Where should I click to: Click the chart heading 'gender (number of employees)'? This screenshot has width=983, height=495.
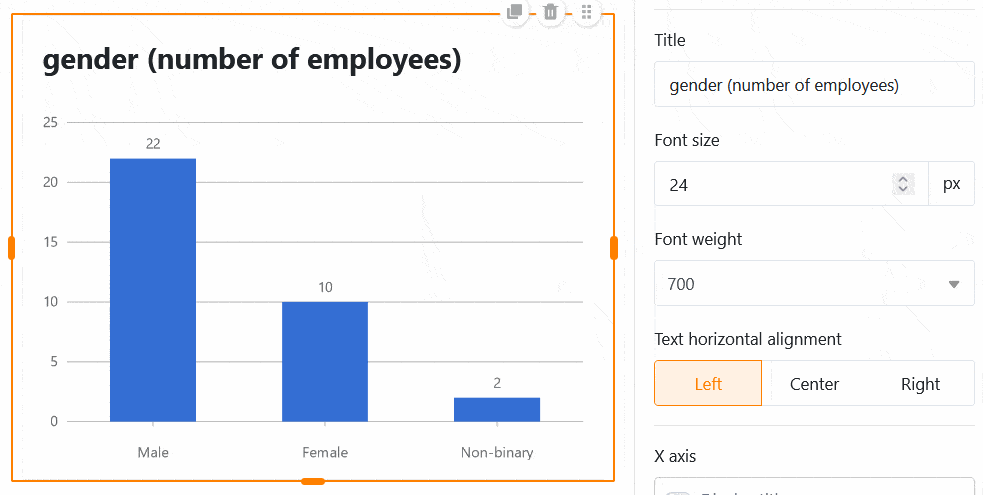[x=252, y=60]
